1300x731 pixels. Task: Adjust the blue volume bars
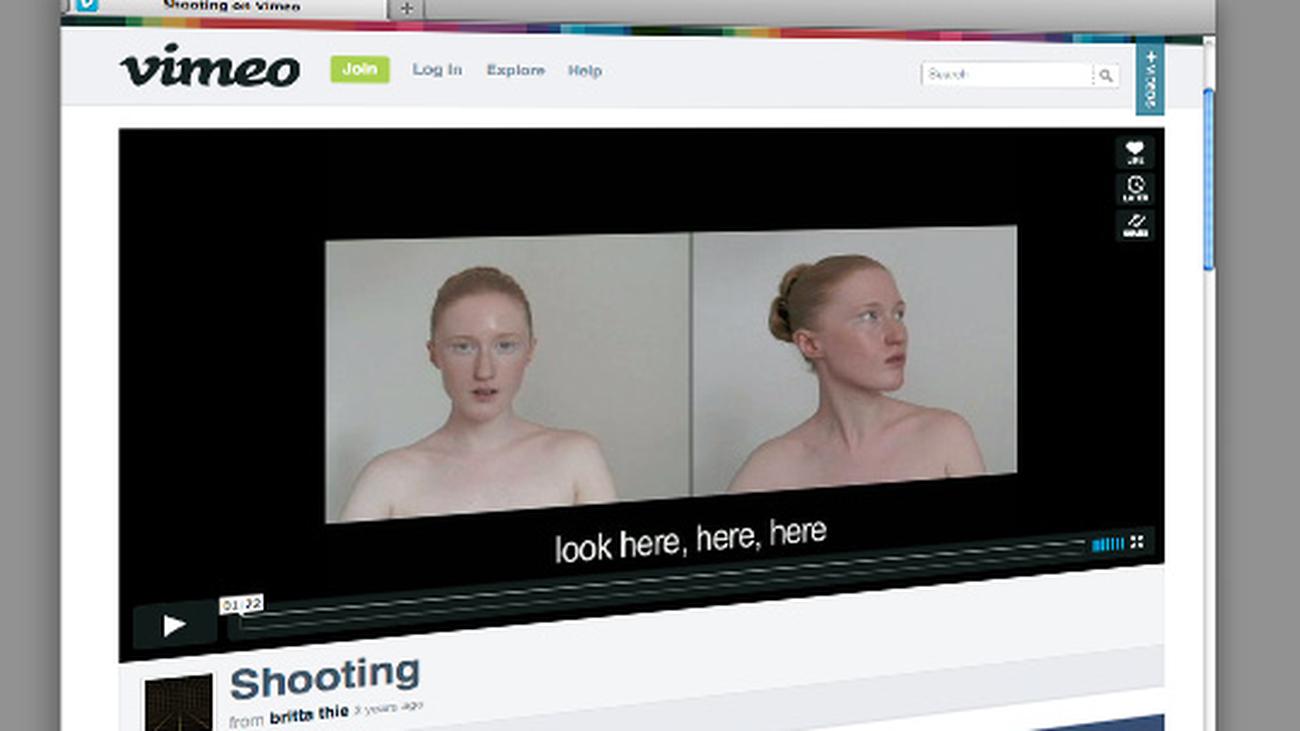pyautogui.click(x=1107, y=544)
